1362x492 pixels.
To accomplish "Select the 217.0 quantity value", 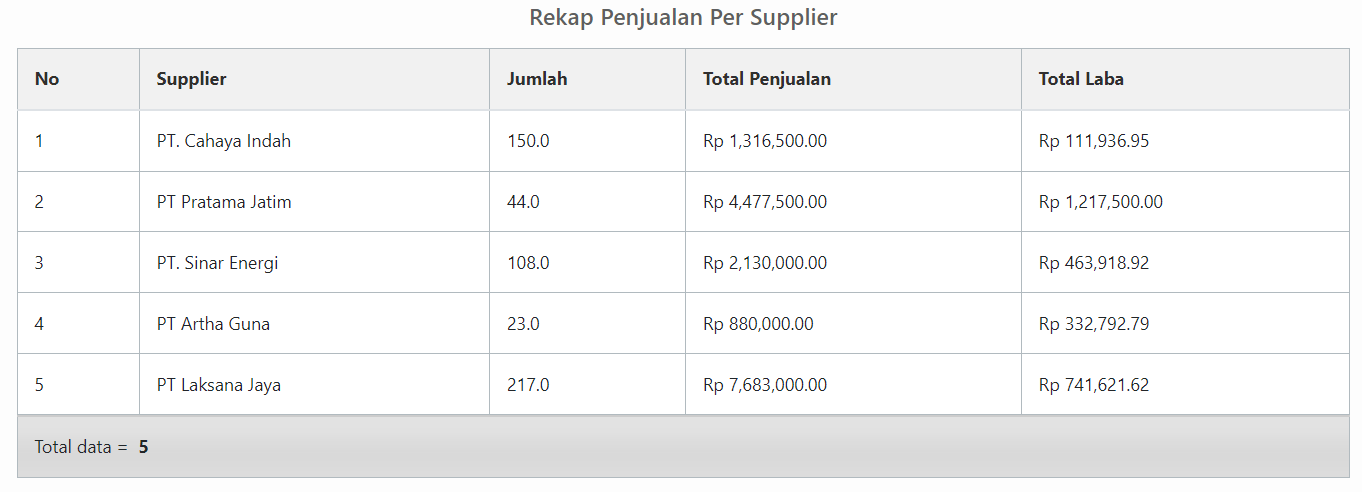I will click(x=528, y=385).
